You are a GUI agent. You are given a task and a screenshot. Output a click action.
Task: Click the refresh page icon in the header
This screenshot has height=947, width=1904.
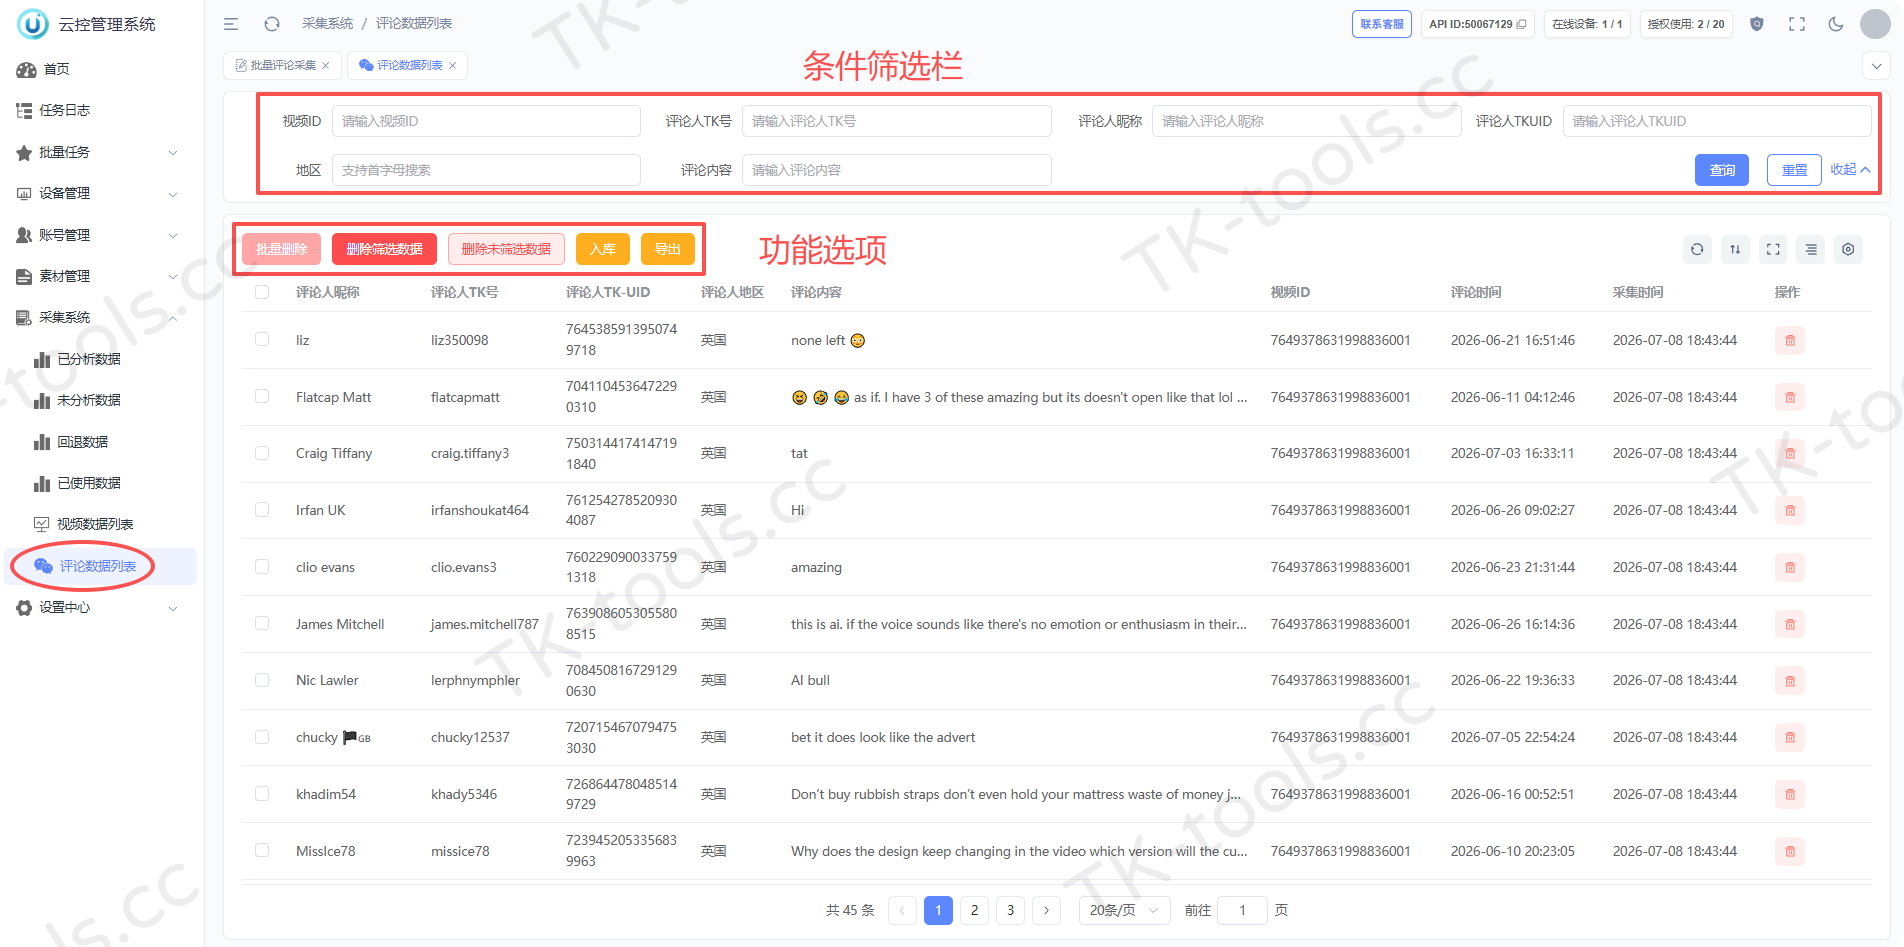[x=272, y=24]
